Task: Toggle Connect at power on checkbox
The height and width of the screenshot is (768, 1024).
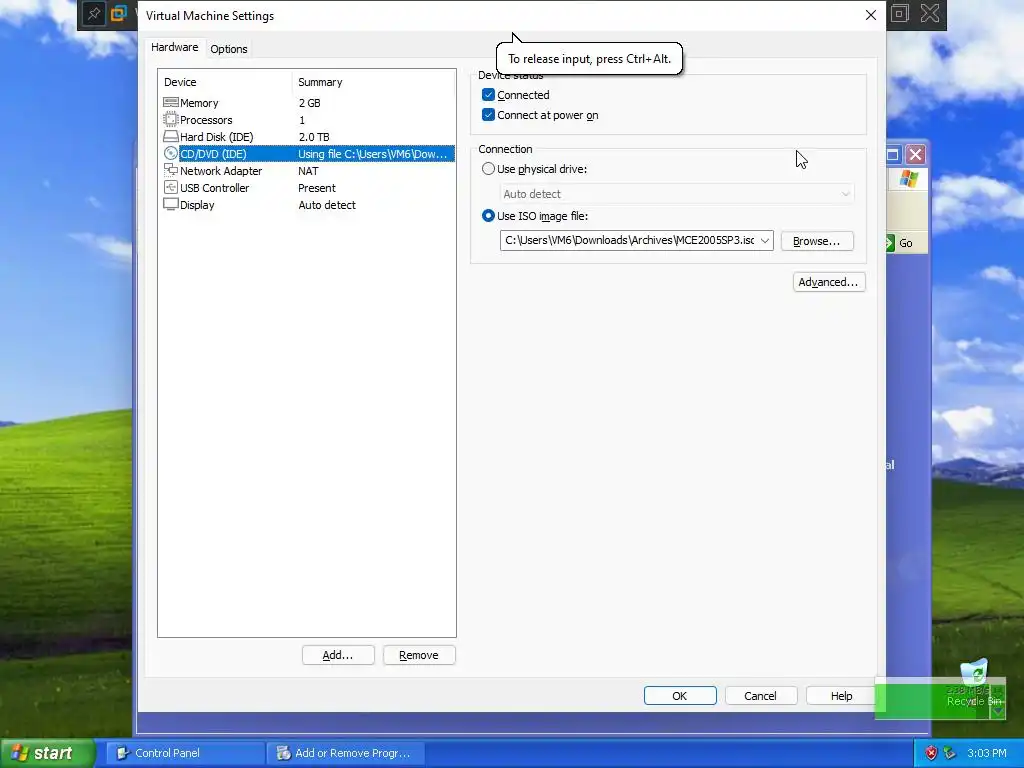Action: [488, 115]
